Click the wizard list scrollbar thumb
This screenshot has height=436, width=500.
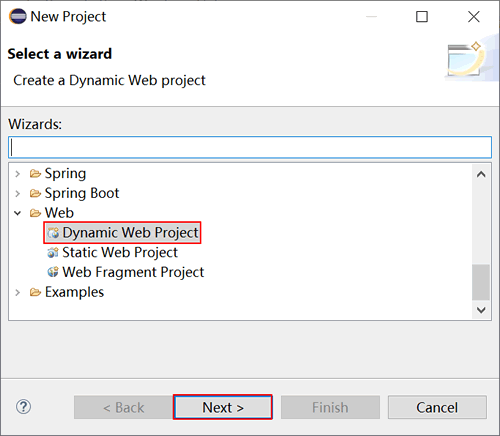coord(481,282)
